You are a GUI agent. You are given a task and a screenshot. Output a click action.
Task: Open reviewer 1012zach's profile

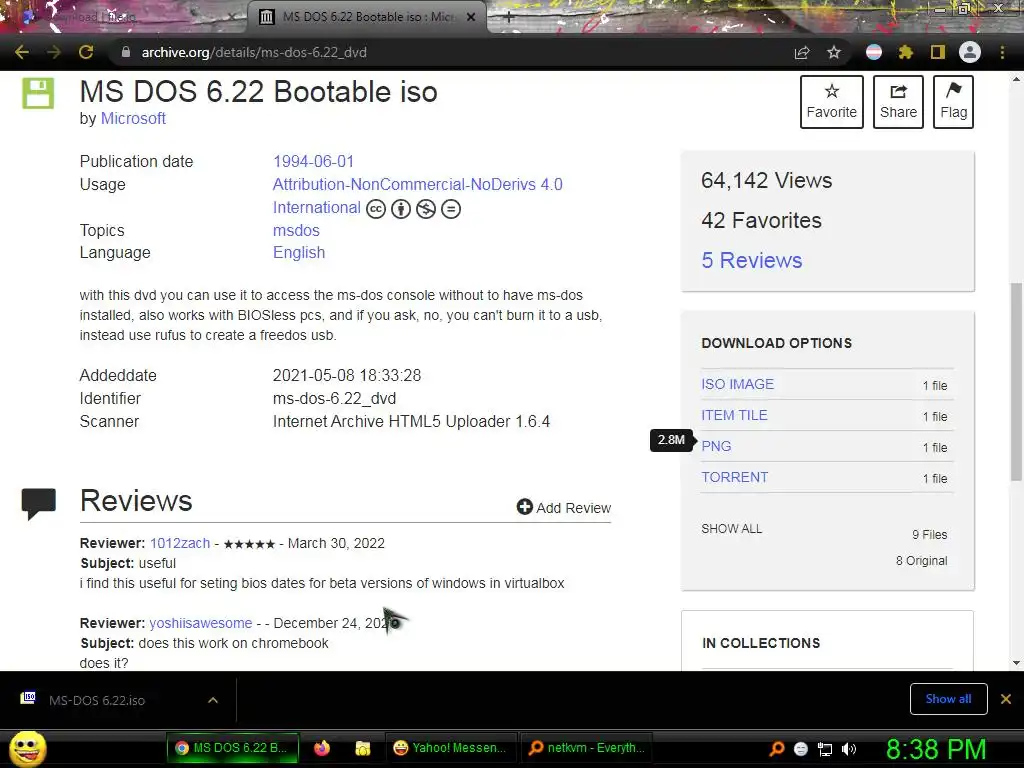click(180, 543)
